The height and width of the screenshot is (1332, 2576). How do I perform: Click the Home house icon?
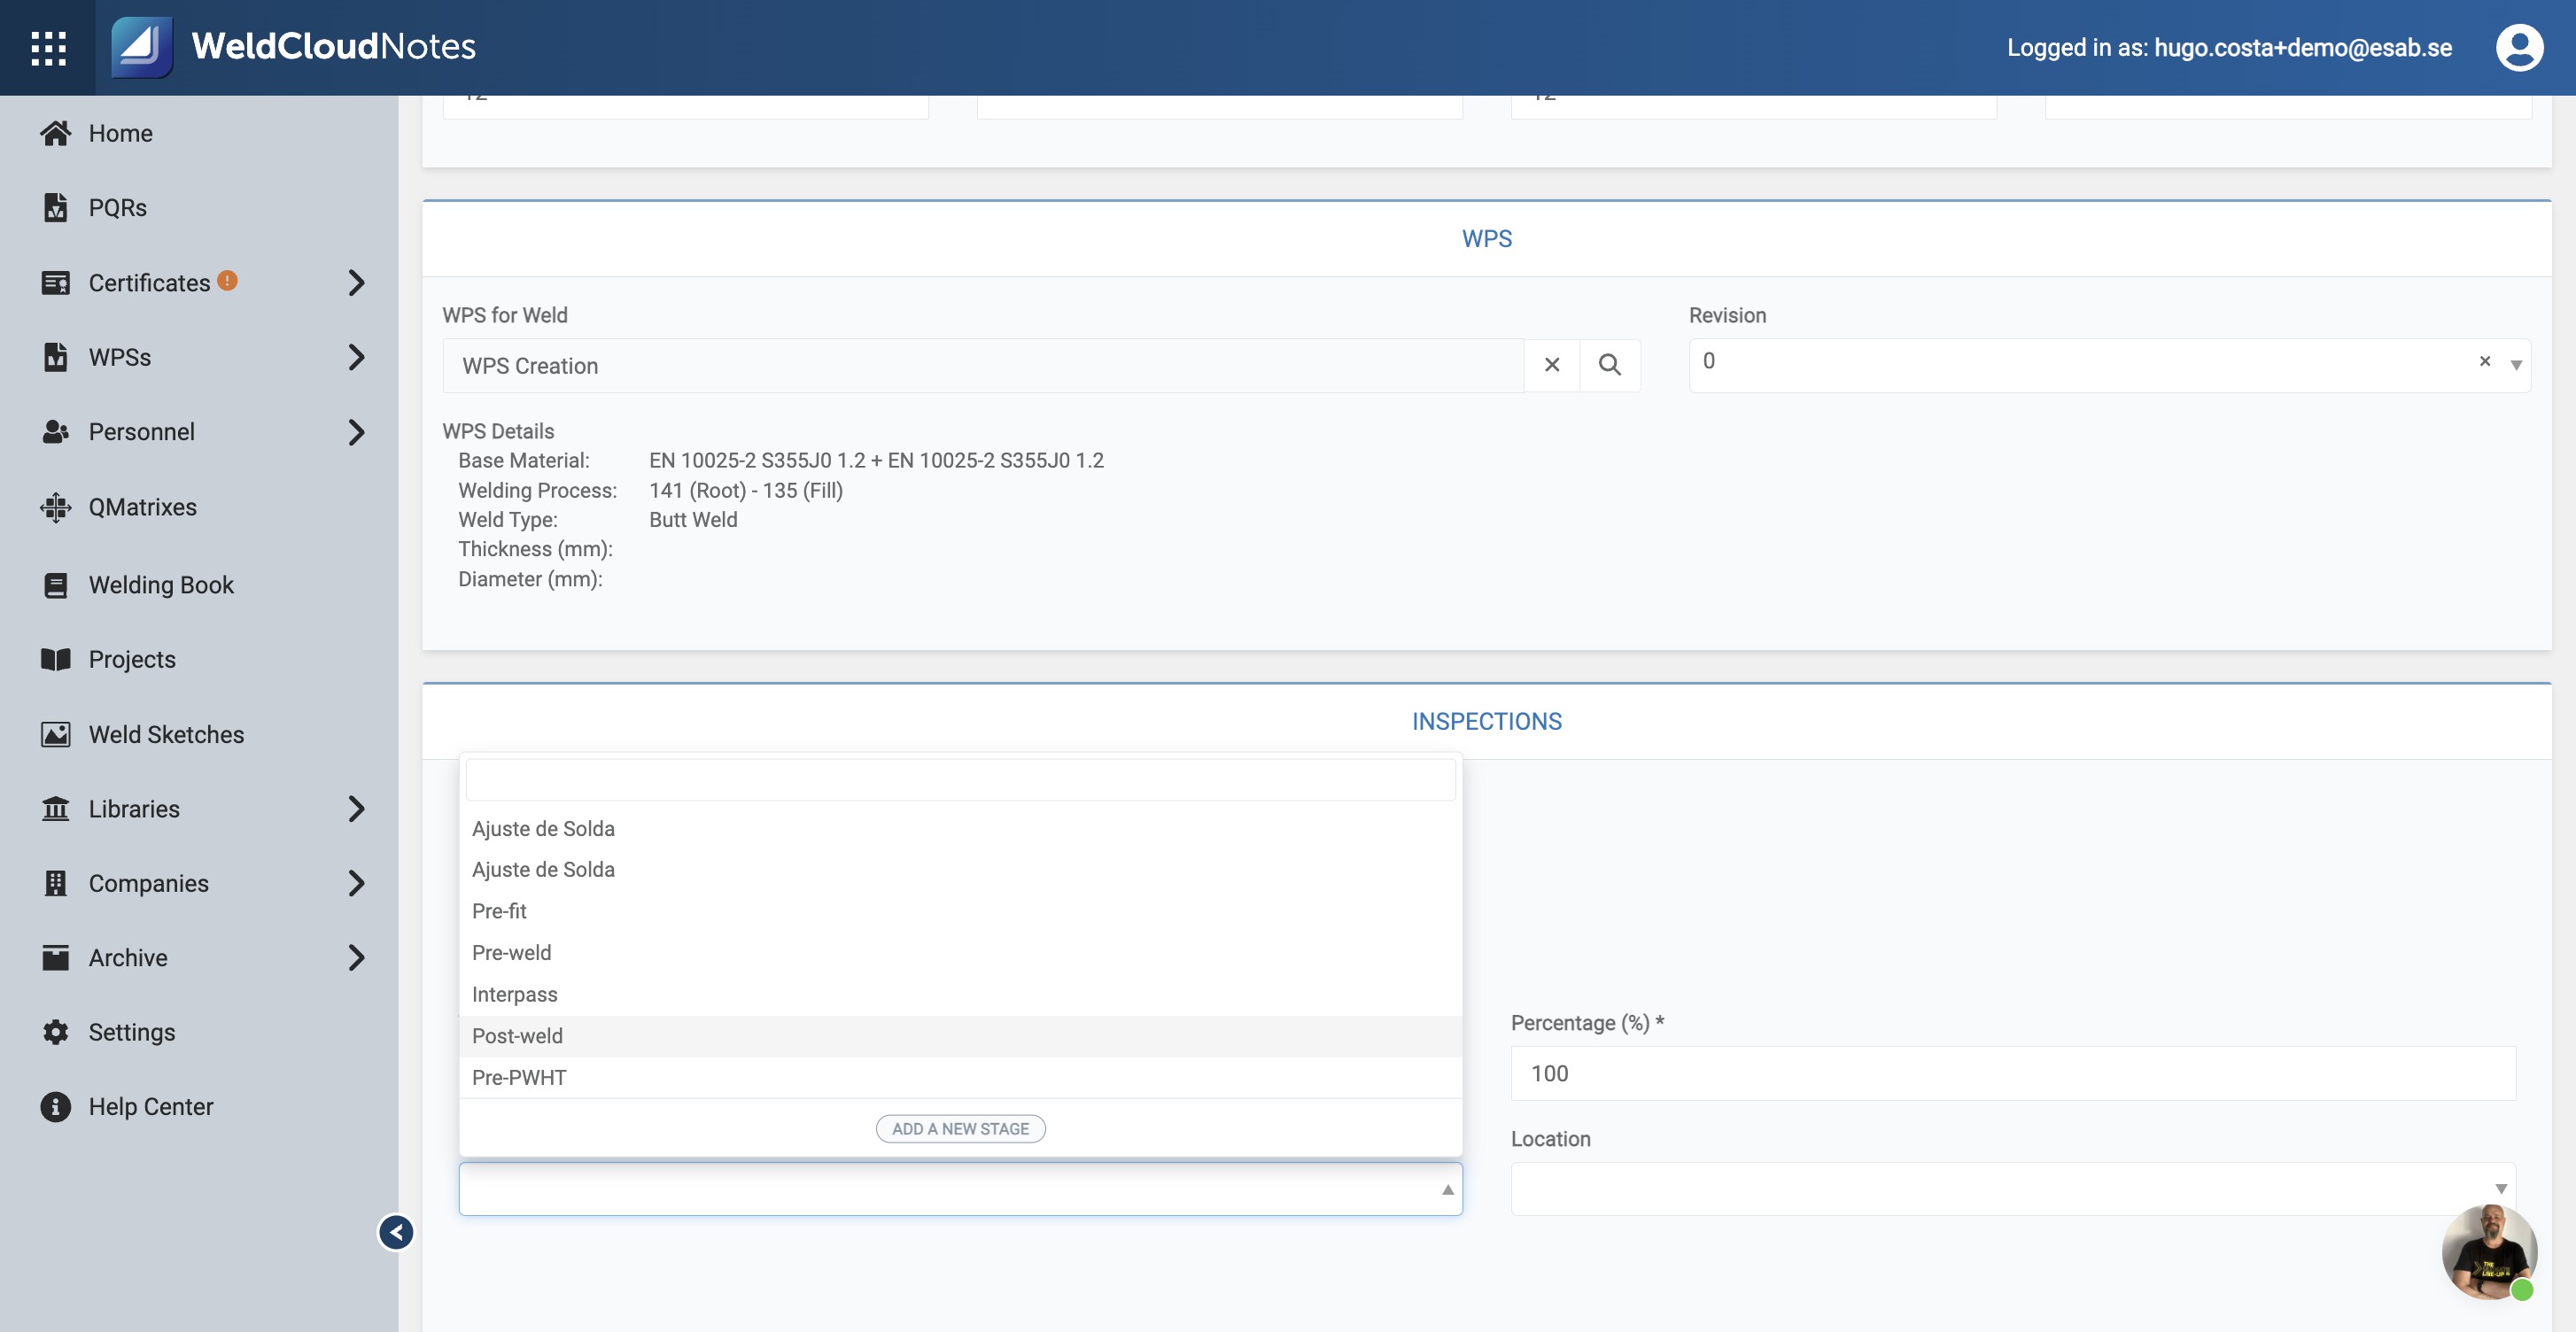click(56, 133)
